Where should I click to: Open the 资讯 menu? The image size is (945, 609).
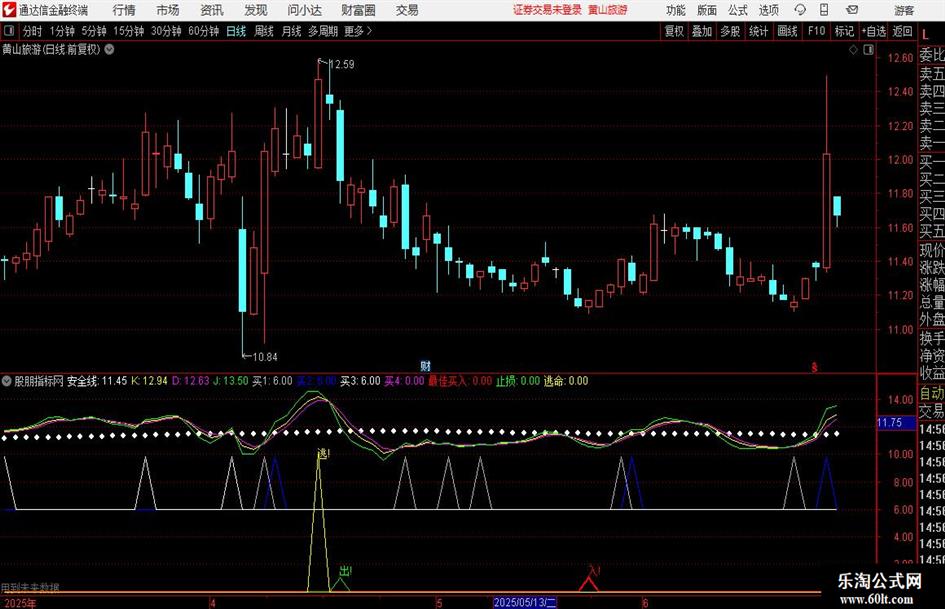[212, 10]
